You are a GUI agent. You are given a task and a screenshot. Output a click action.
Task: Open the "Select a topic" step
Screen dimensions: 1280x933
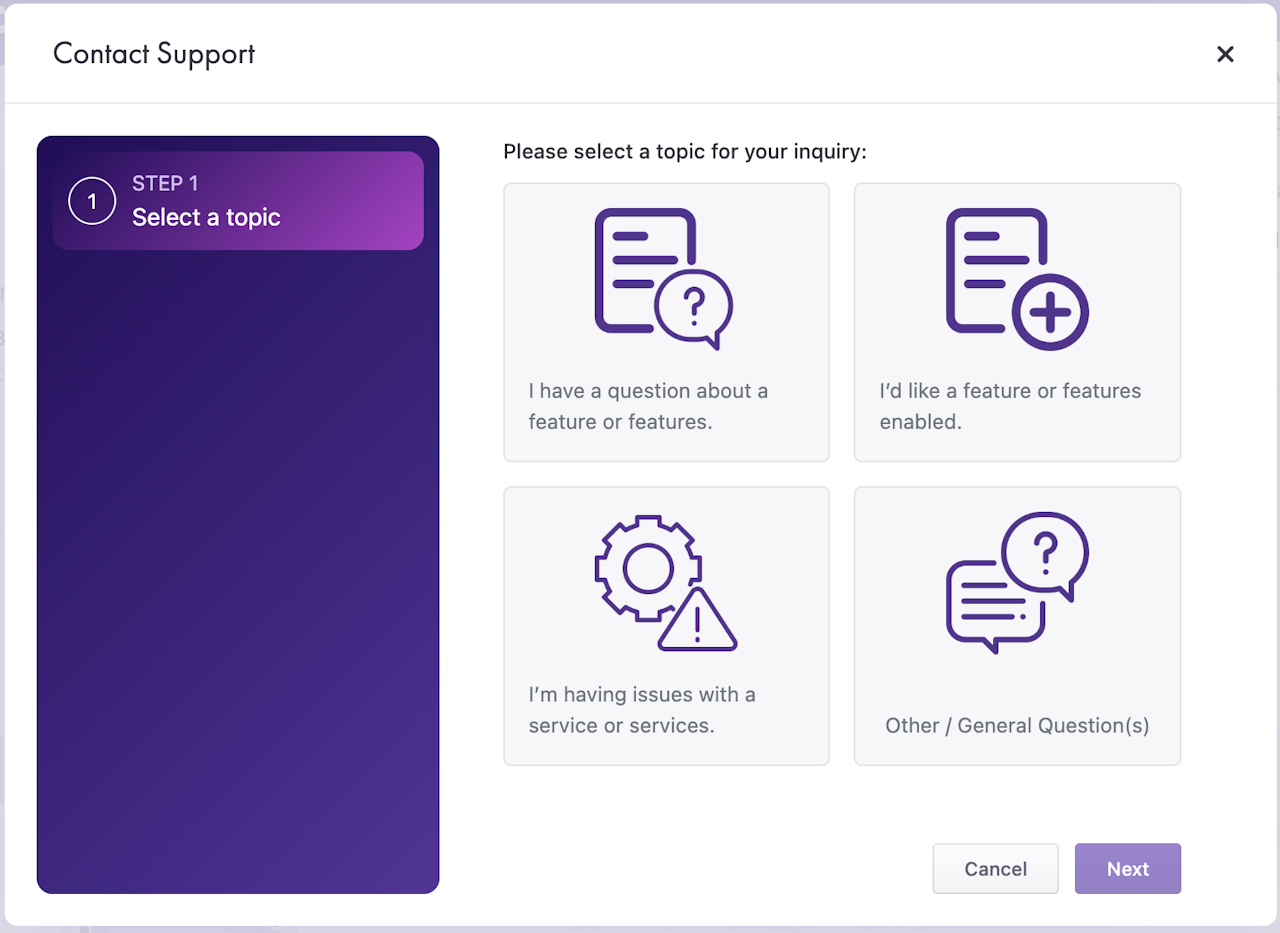click(206, 218)
